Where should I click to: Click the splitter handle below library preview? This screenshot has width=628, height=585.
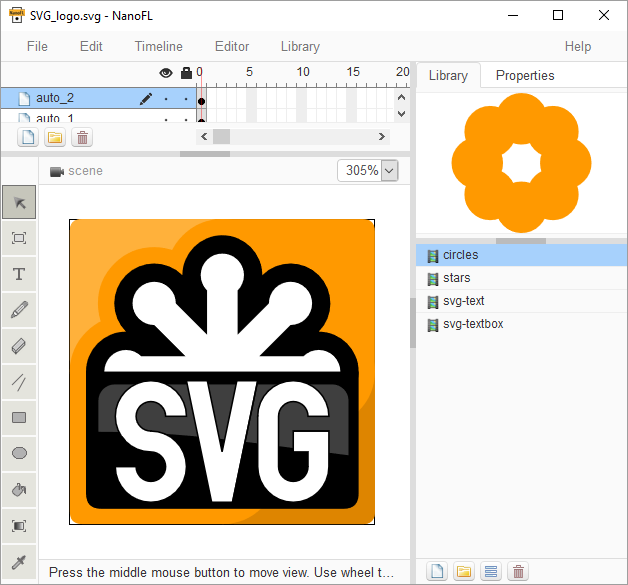pos(521,241)
